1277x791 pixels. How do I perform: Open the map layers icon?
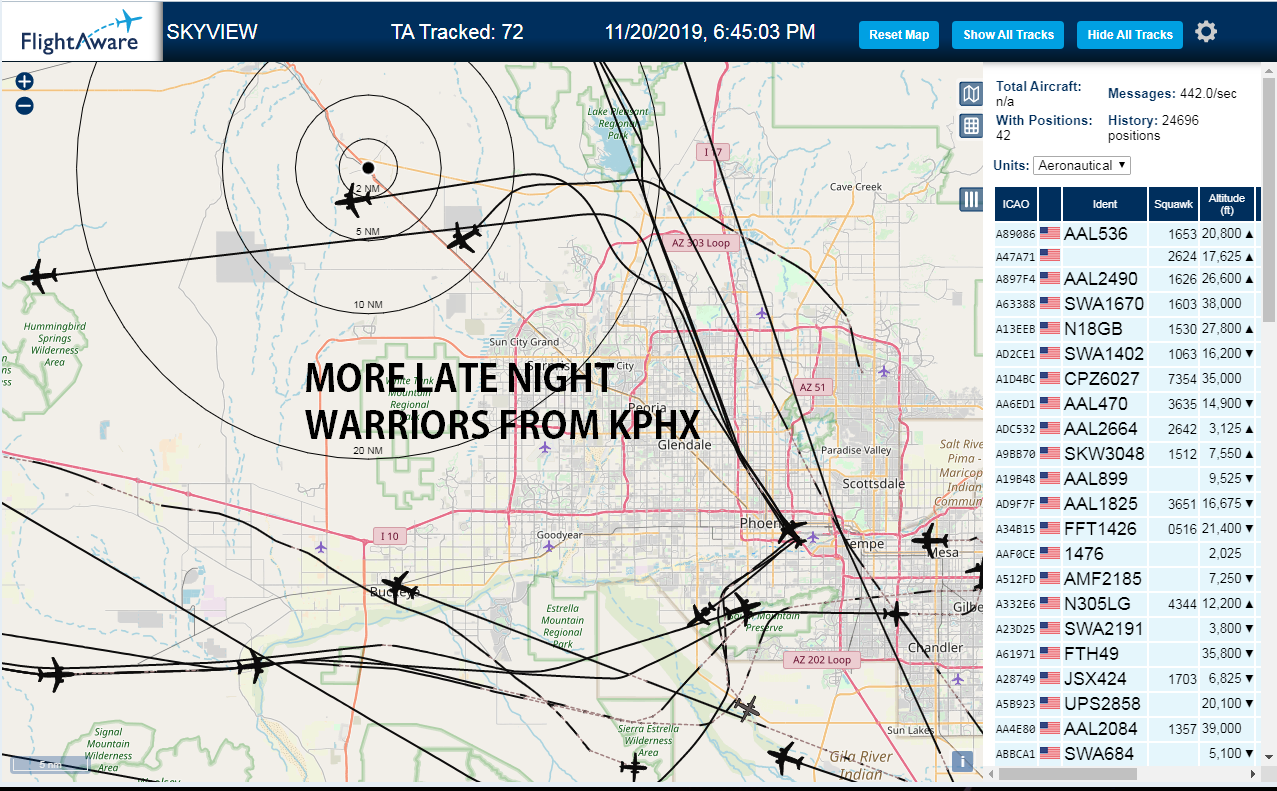point(970,94)
